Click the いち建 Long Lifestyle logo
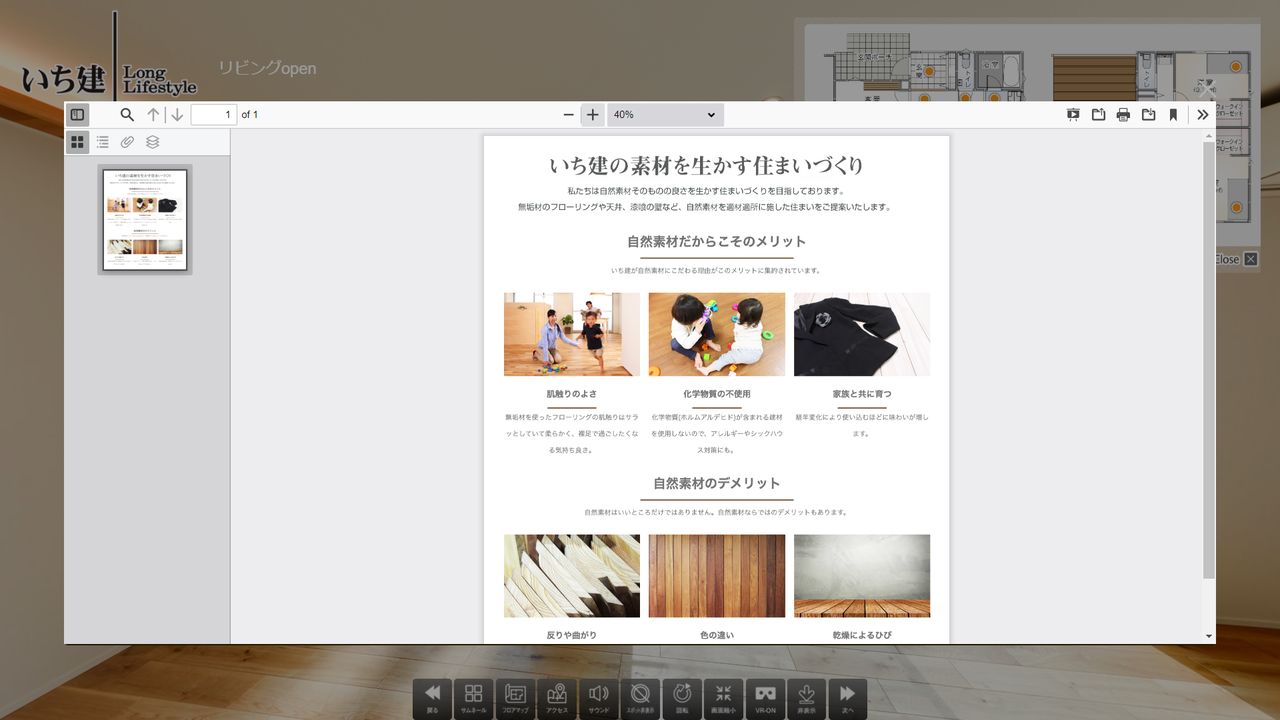The image size is (1280, 720). coord(108,58)
